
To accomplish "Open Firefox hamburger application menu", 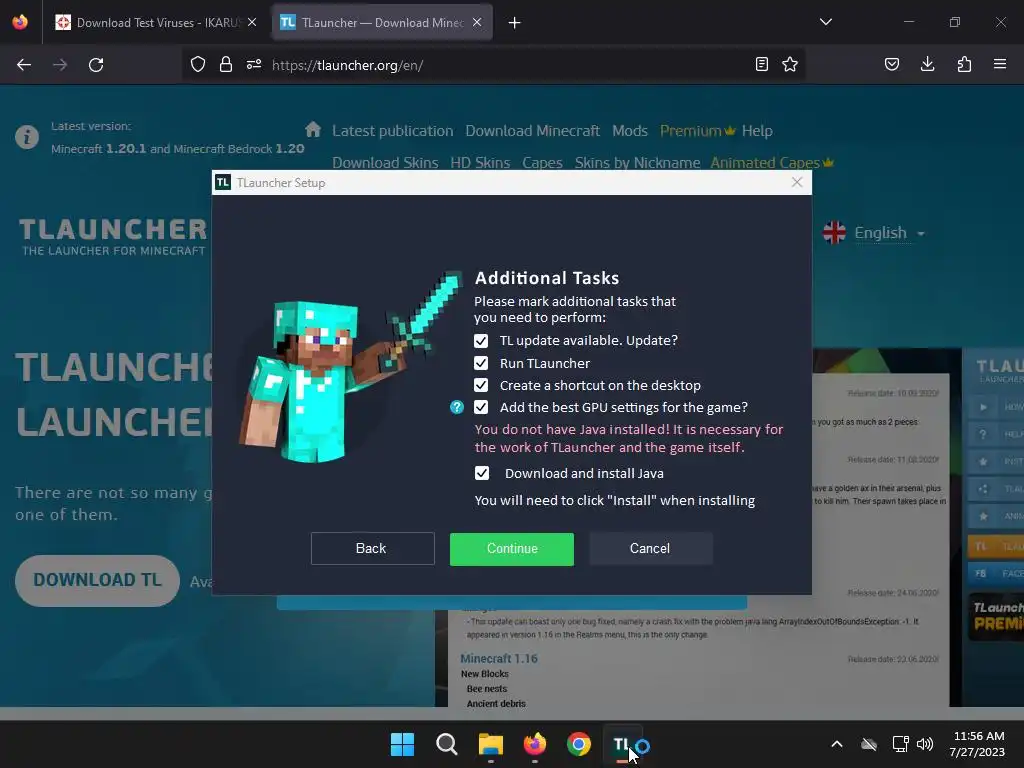I will click(x=1000, y=64).
